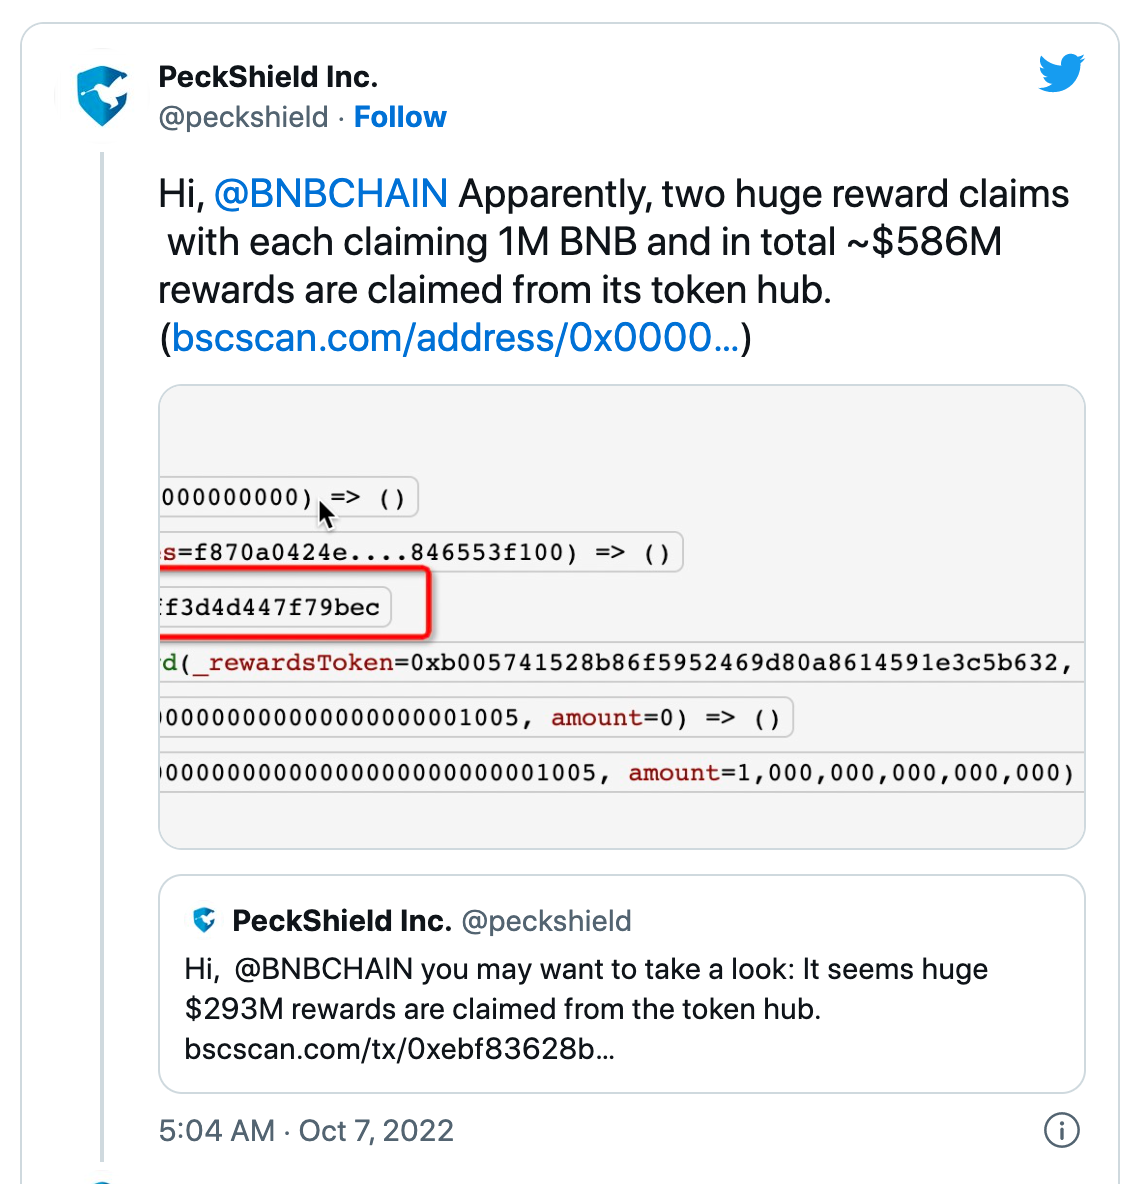This screenshot has height=1184, width=1128.
Task: Click the 5:04 AM · Oct 7, 2022 timestamp
Action: (x=306, y=1130)
